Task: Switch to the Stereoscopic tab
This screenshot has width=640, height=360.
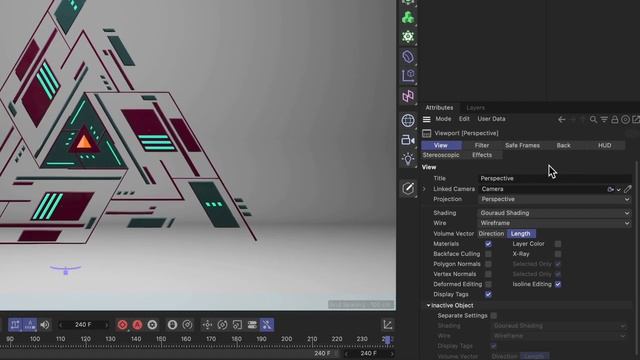Action: [x=441, y=155]
